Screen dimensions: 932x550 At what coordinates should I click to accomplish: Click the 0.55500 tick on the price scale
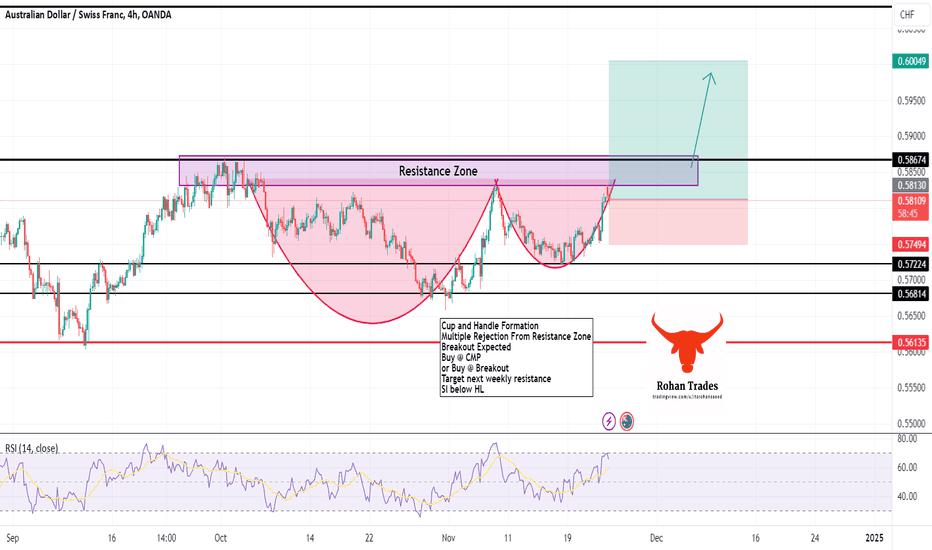coord(911,388)
